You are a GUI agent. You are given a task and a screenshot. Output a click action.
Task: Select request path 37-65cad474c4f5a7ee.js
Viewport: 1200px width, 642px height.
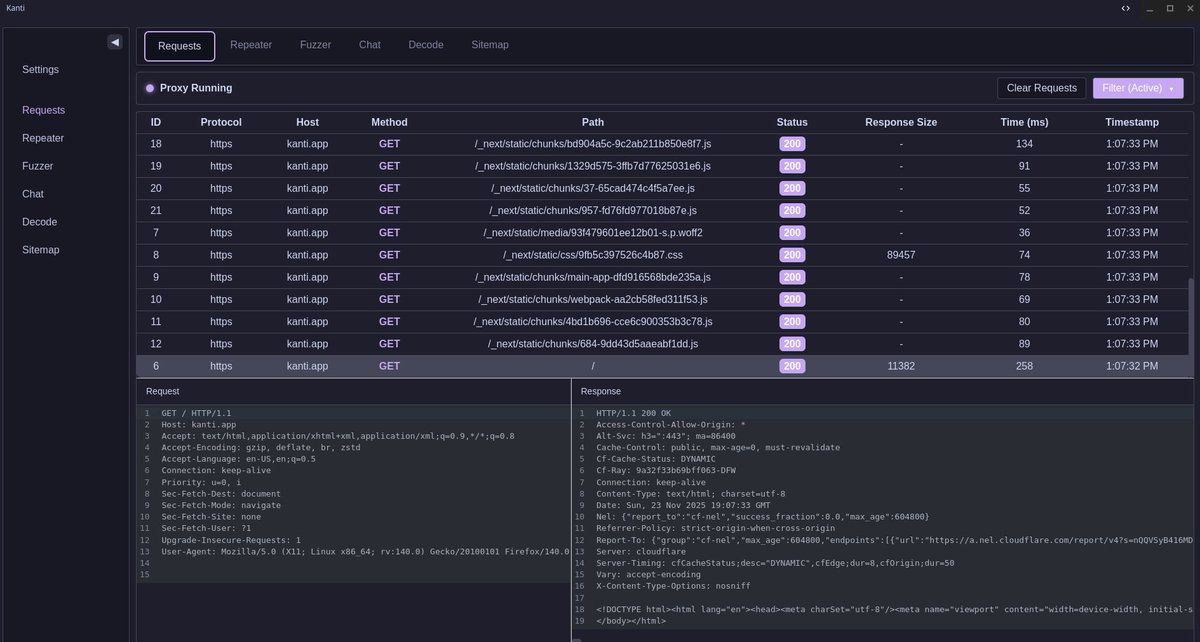pos(593,188)
